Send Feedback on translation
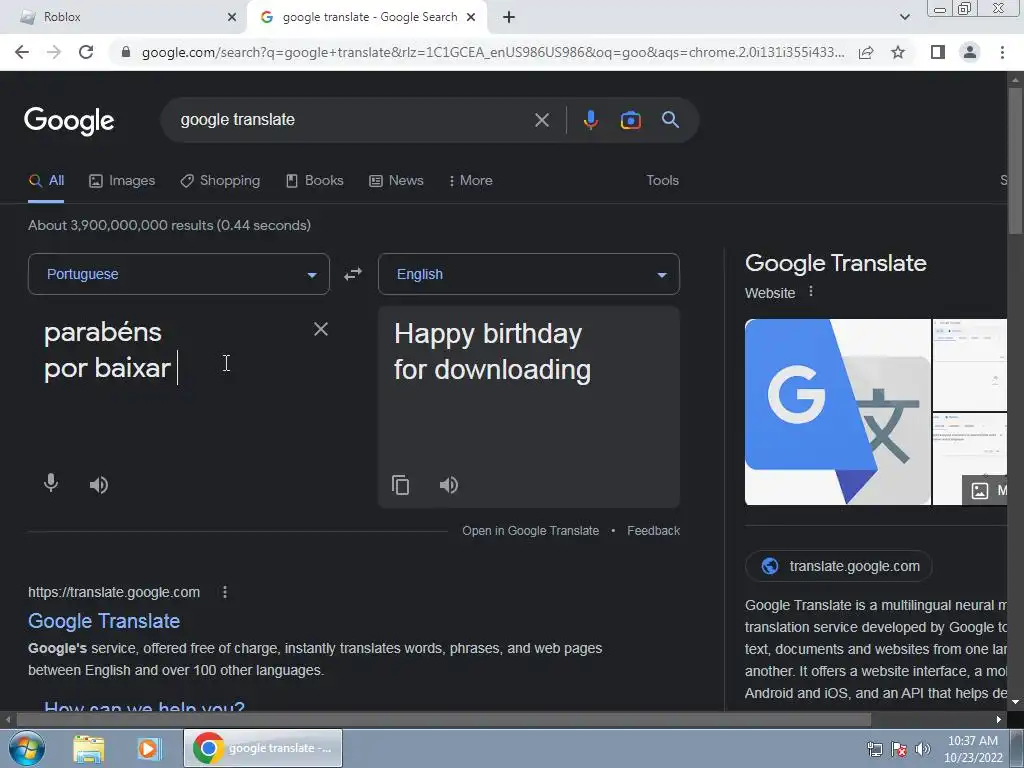Image resolution: width=1024 pixels, height=768 pixels. click(653, 531)
